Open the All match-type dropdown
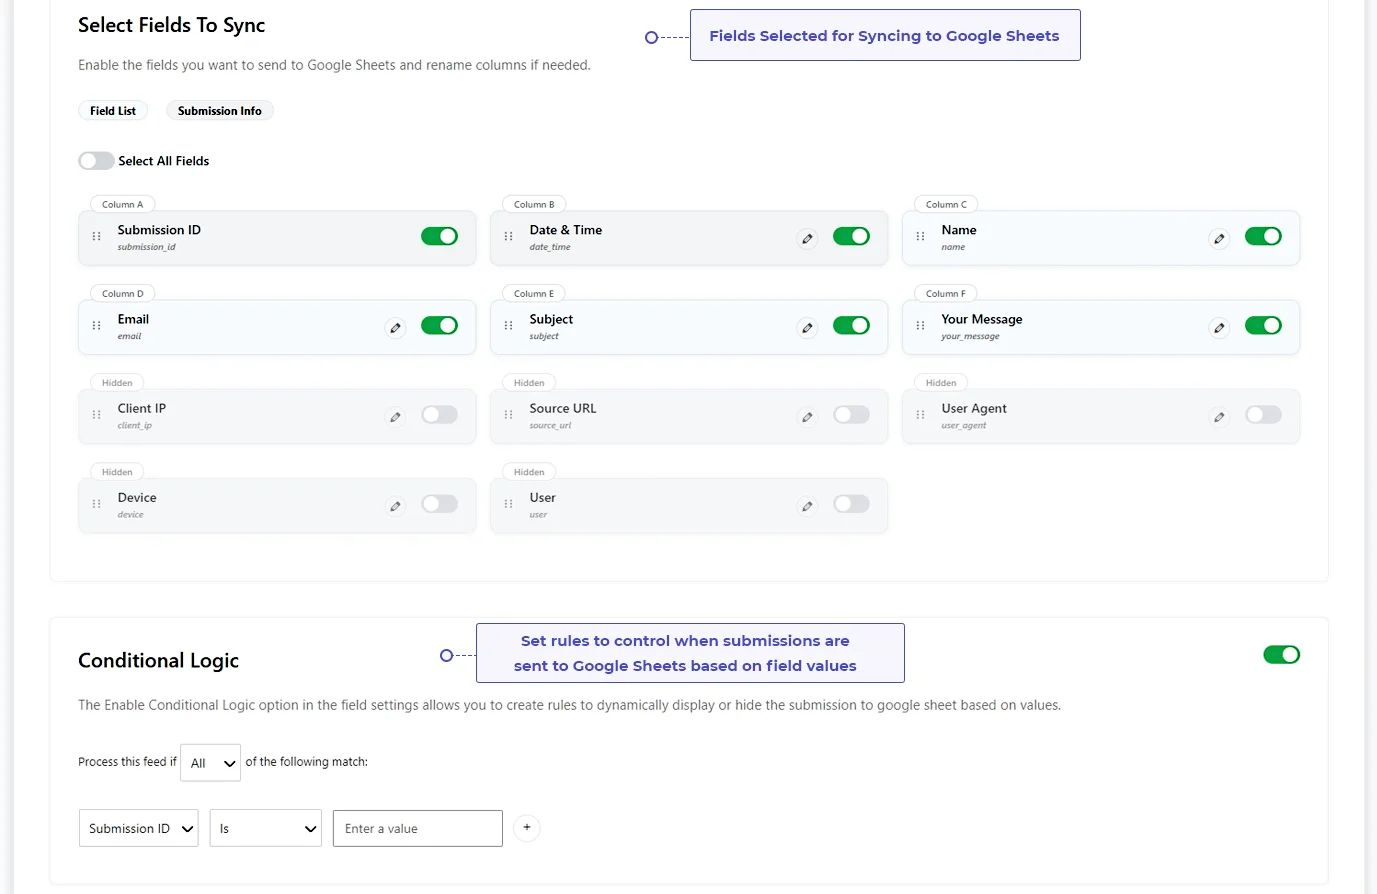The width and height of the screenshot is (1377, 894). [211, 762]
